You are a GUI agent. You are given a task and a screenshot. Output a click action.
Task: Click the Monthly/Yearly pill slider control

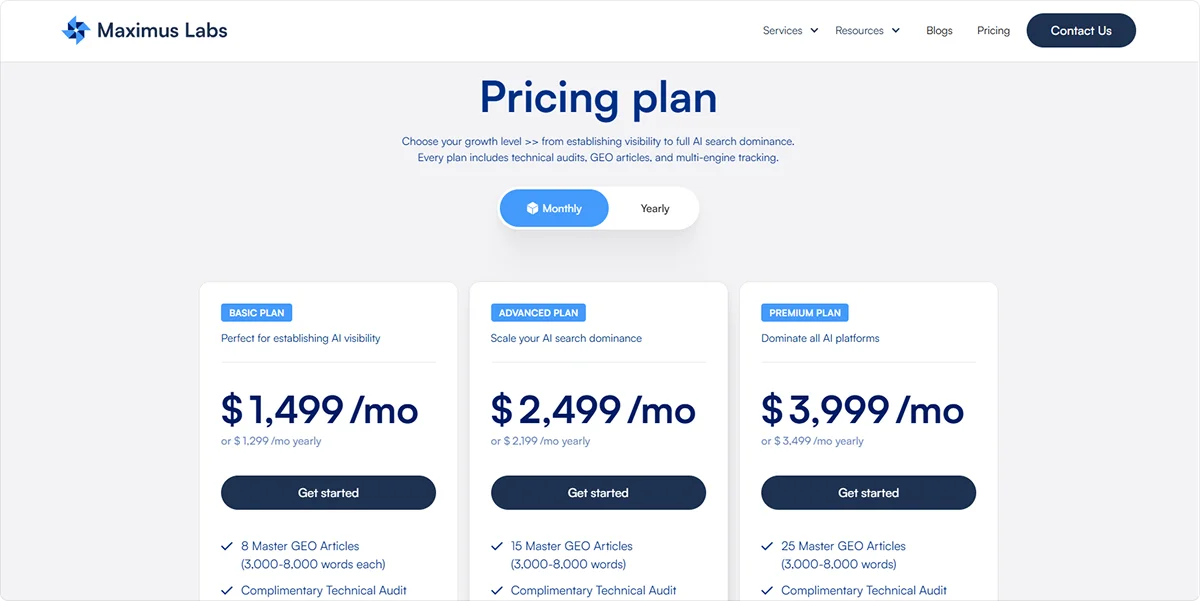[x=598, y=208]
